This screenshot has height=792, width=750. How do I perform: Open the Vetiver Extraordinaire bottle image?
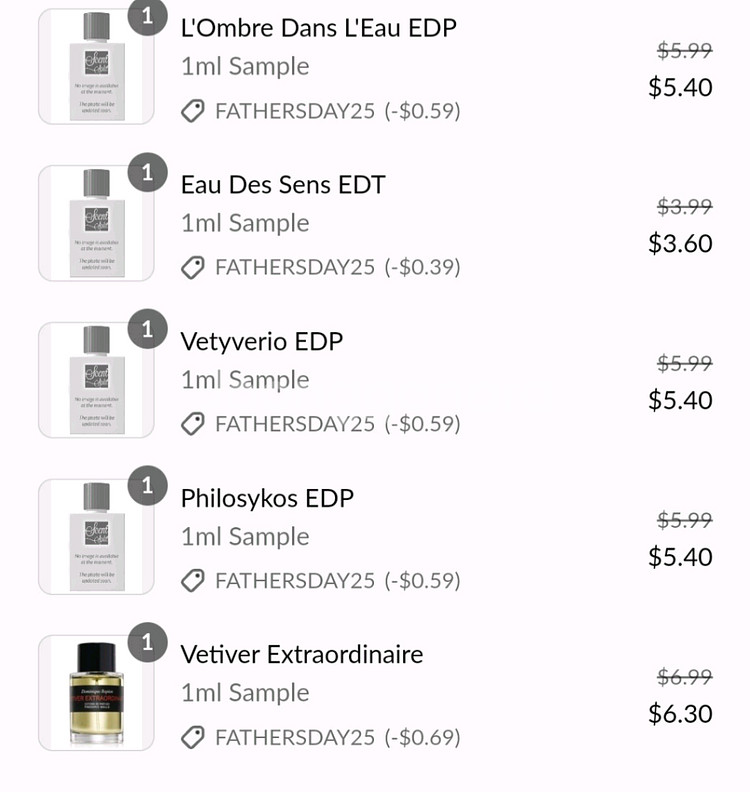click(96, 692)
